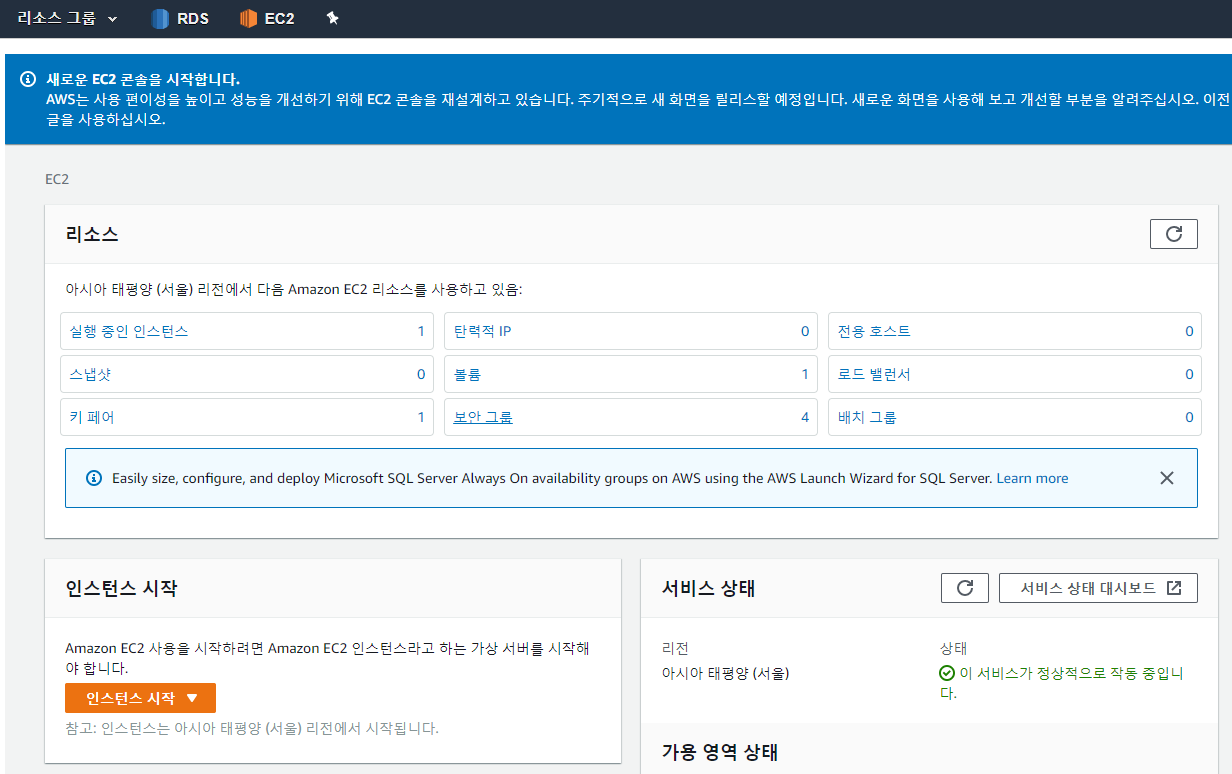
Task: Click the EC2 breadcrumb text
Action: (57, 180)
